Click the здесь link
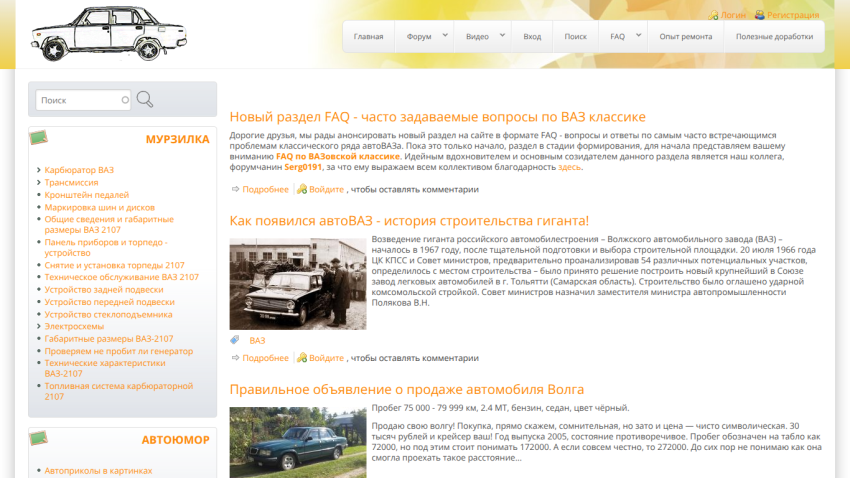Screen dimensions: 850x478 (x=569, y=167)
